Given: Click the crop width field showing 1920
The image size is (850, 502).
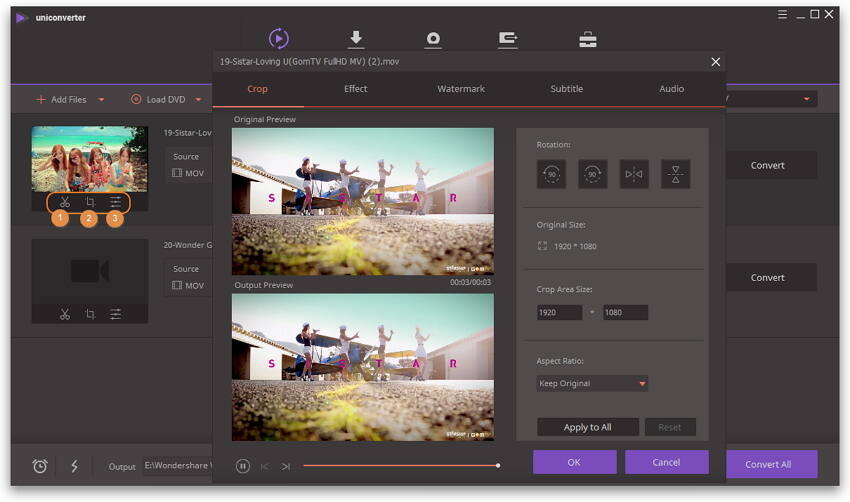Looking at the screenshot, I should tap(559, 312).
